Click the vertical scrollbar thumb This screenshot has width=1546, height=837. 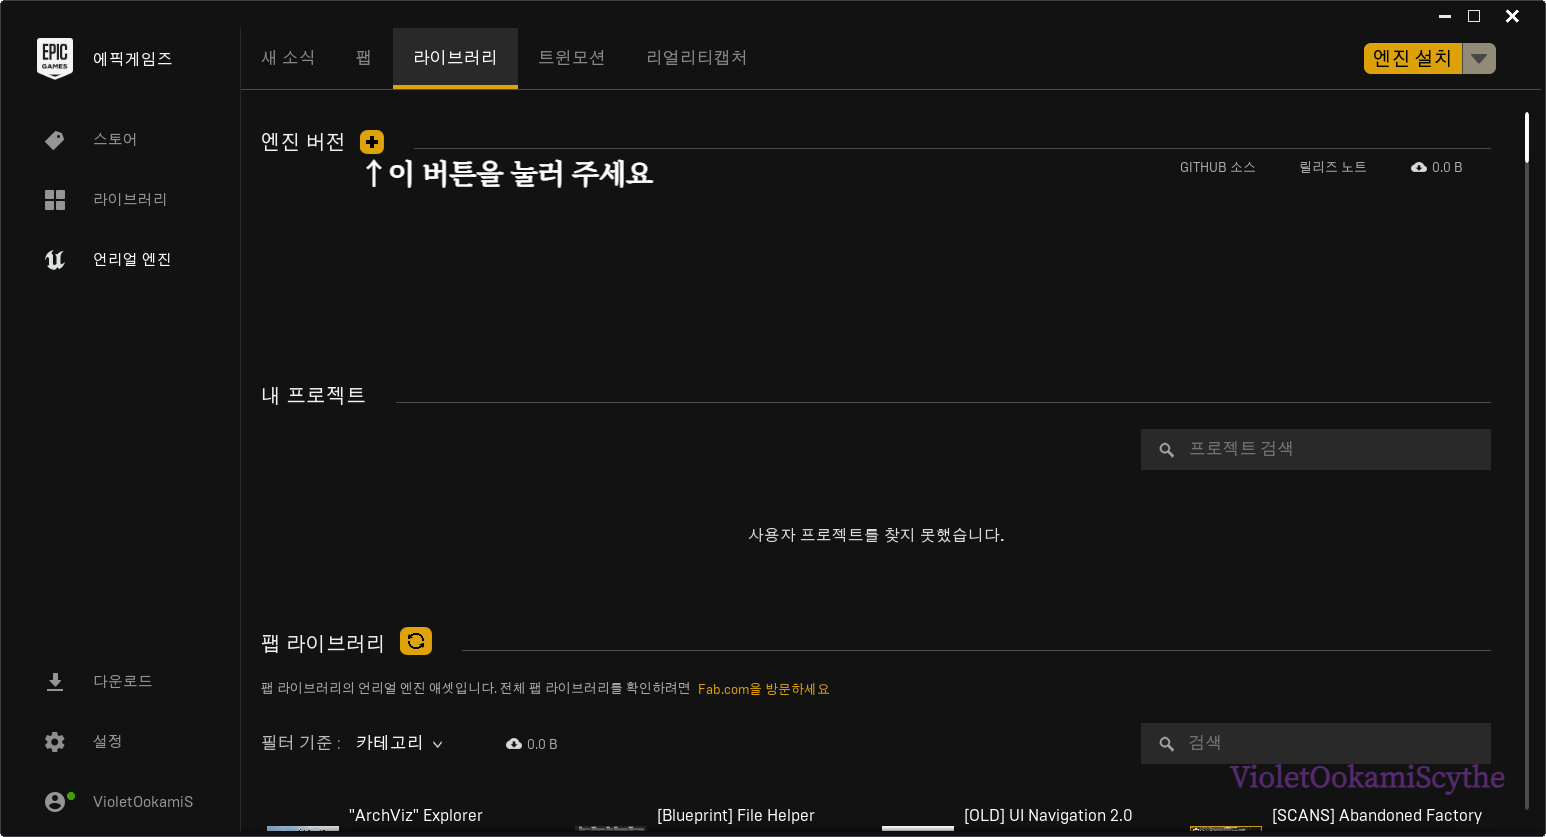(1527, 137)
